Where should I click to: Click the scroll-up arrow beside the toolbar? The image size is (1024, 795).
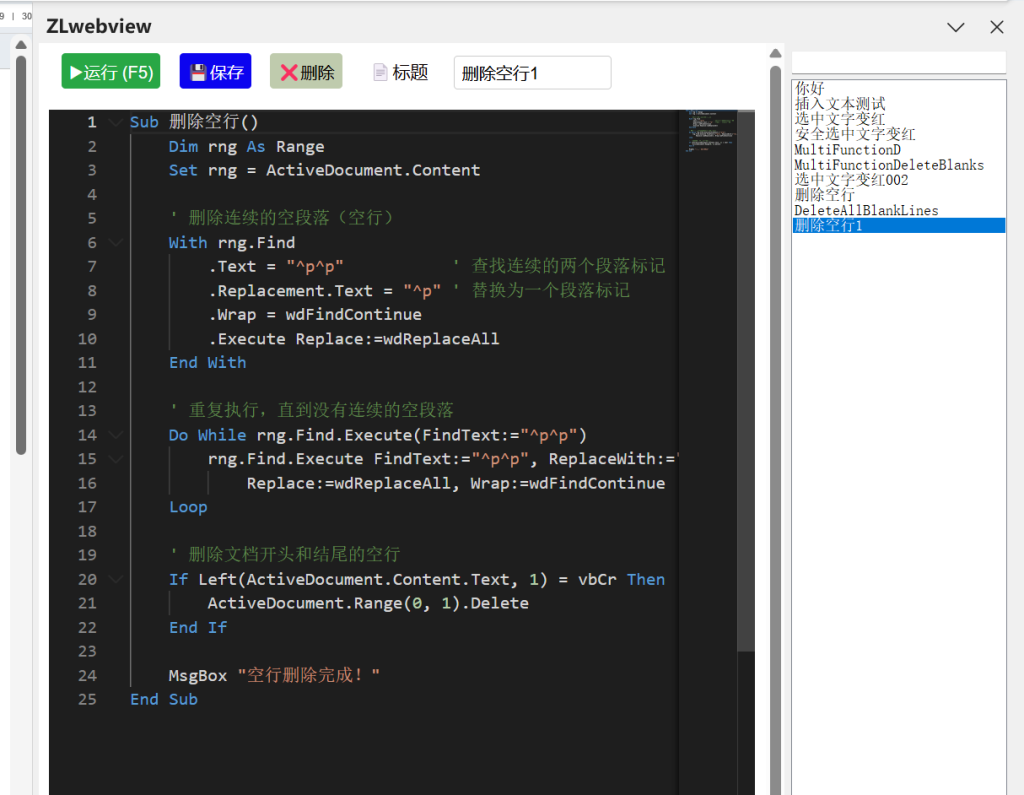click(x=775, y=54)
